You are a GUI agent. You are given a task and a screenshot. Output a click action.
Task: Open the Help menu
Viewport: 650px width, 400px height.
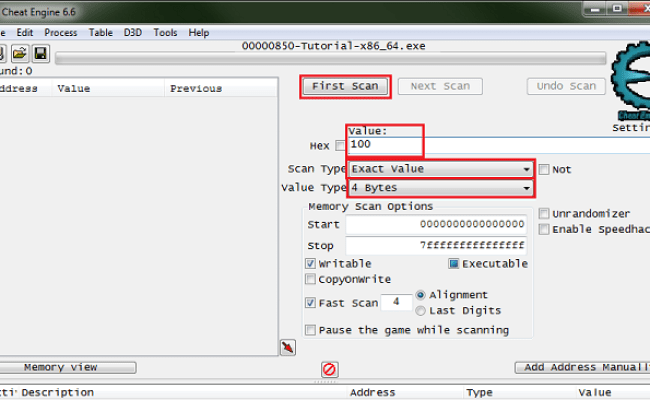[x=199, y=32]
